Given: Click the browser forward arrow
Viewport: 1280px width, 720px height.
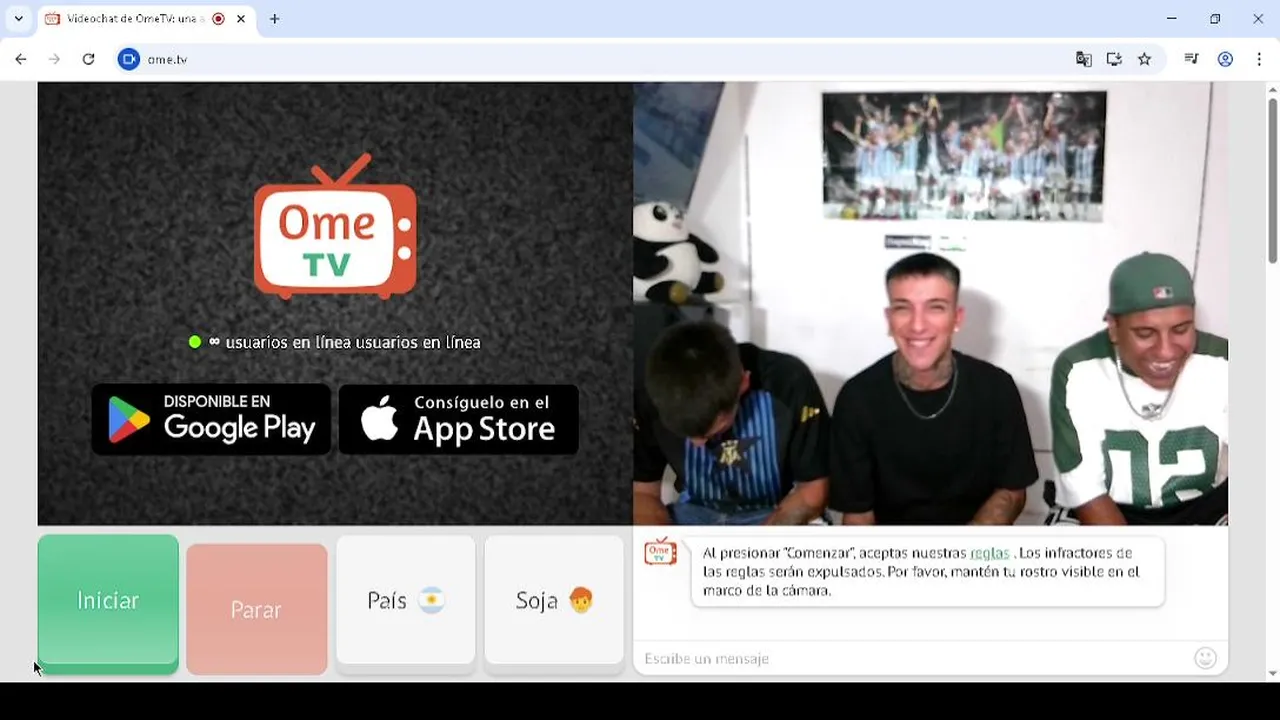Looking at the screenshot, I should point(54,59).
